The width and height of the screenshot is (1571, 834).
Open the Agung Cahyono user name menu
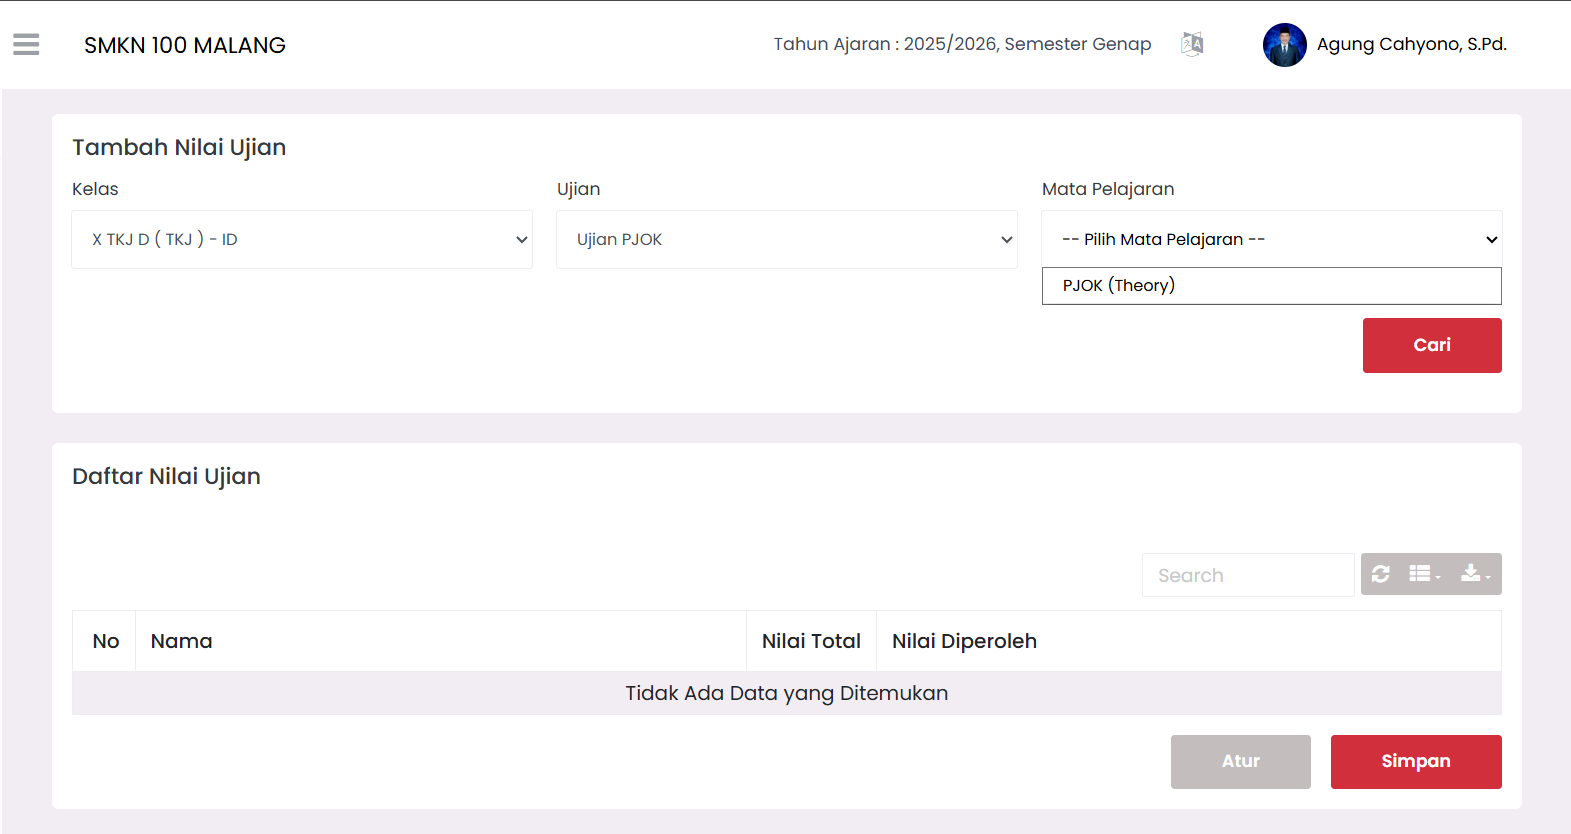pos(1411,44)
